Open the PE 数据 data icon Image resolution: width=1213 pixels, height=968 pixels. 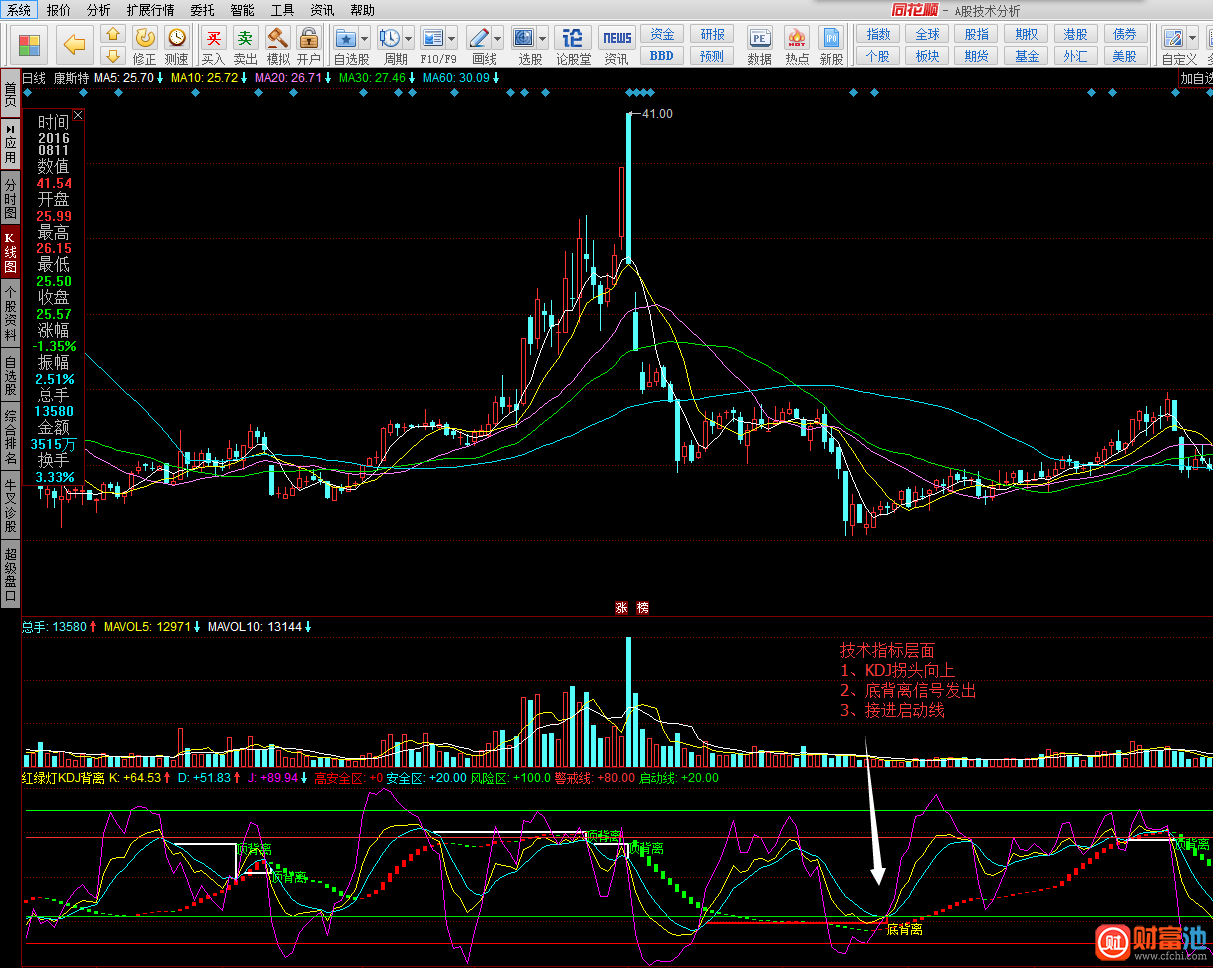pyautogui.click(x=759, y=38)
